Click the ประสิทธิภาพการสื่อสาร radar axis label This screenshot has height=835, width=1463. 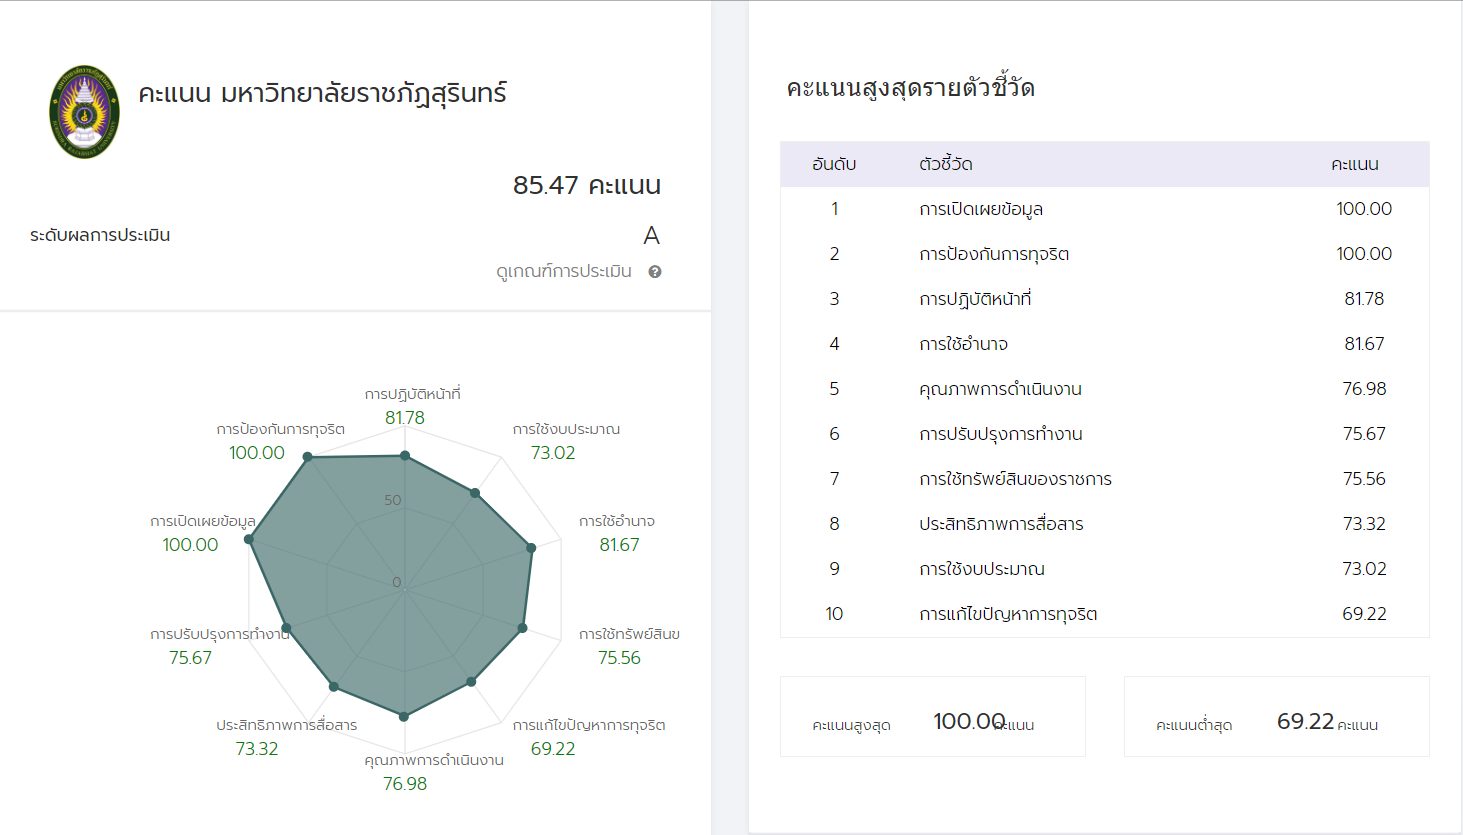point(287,725)
